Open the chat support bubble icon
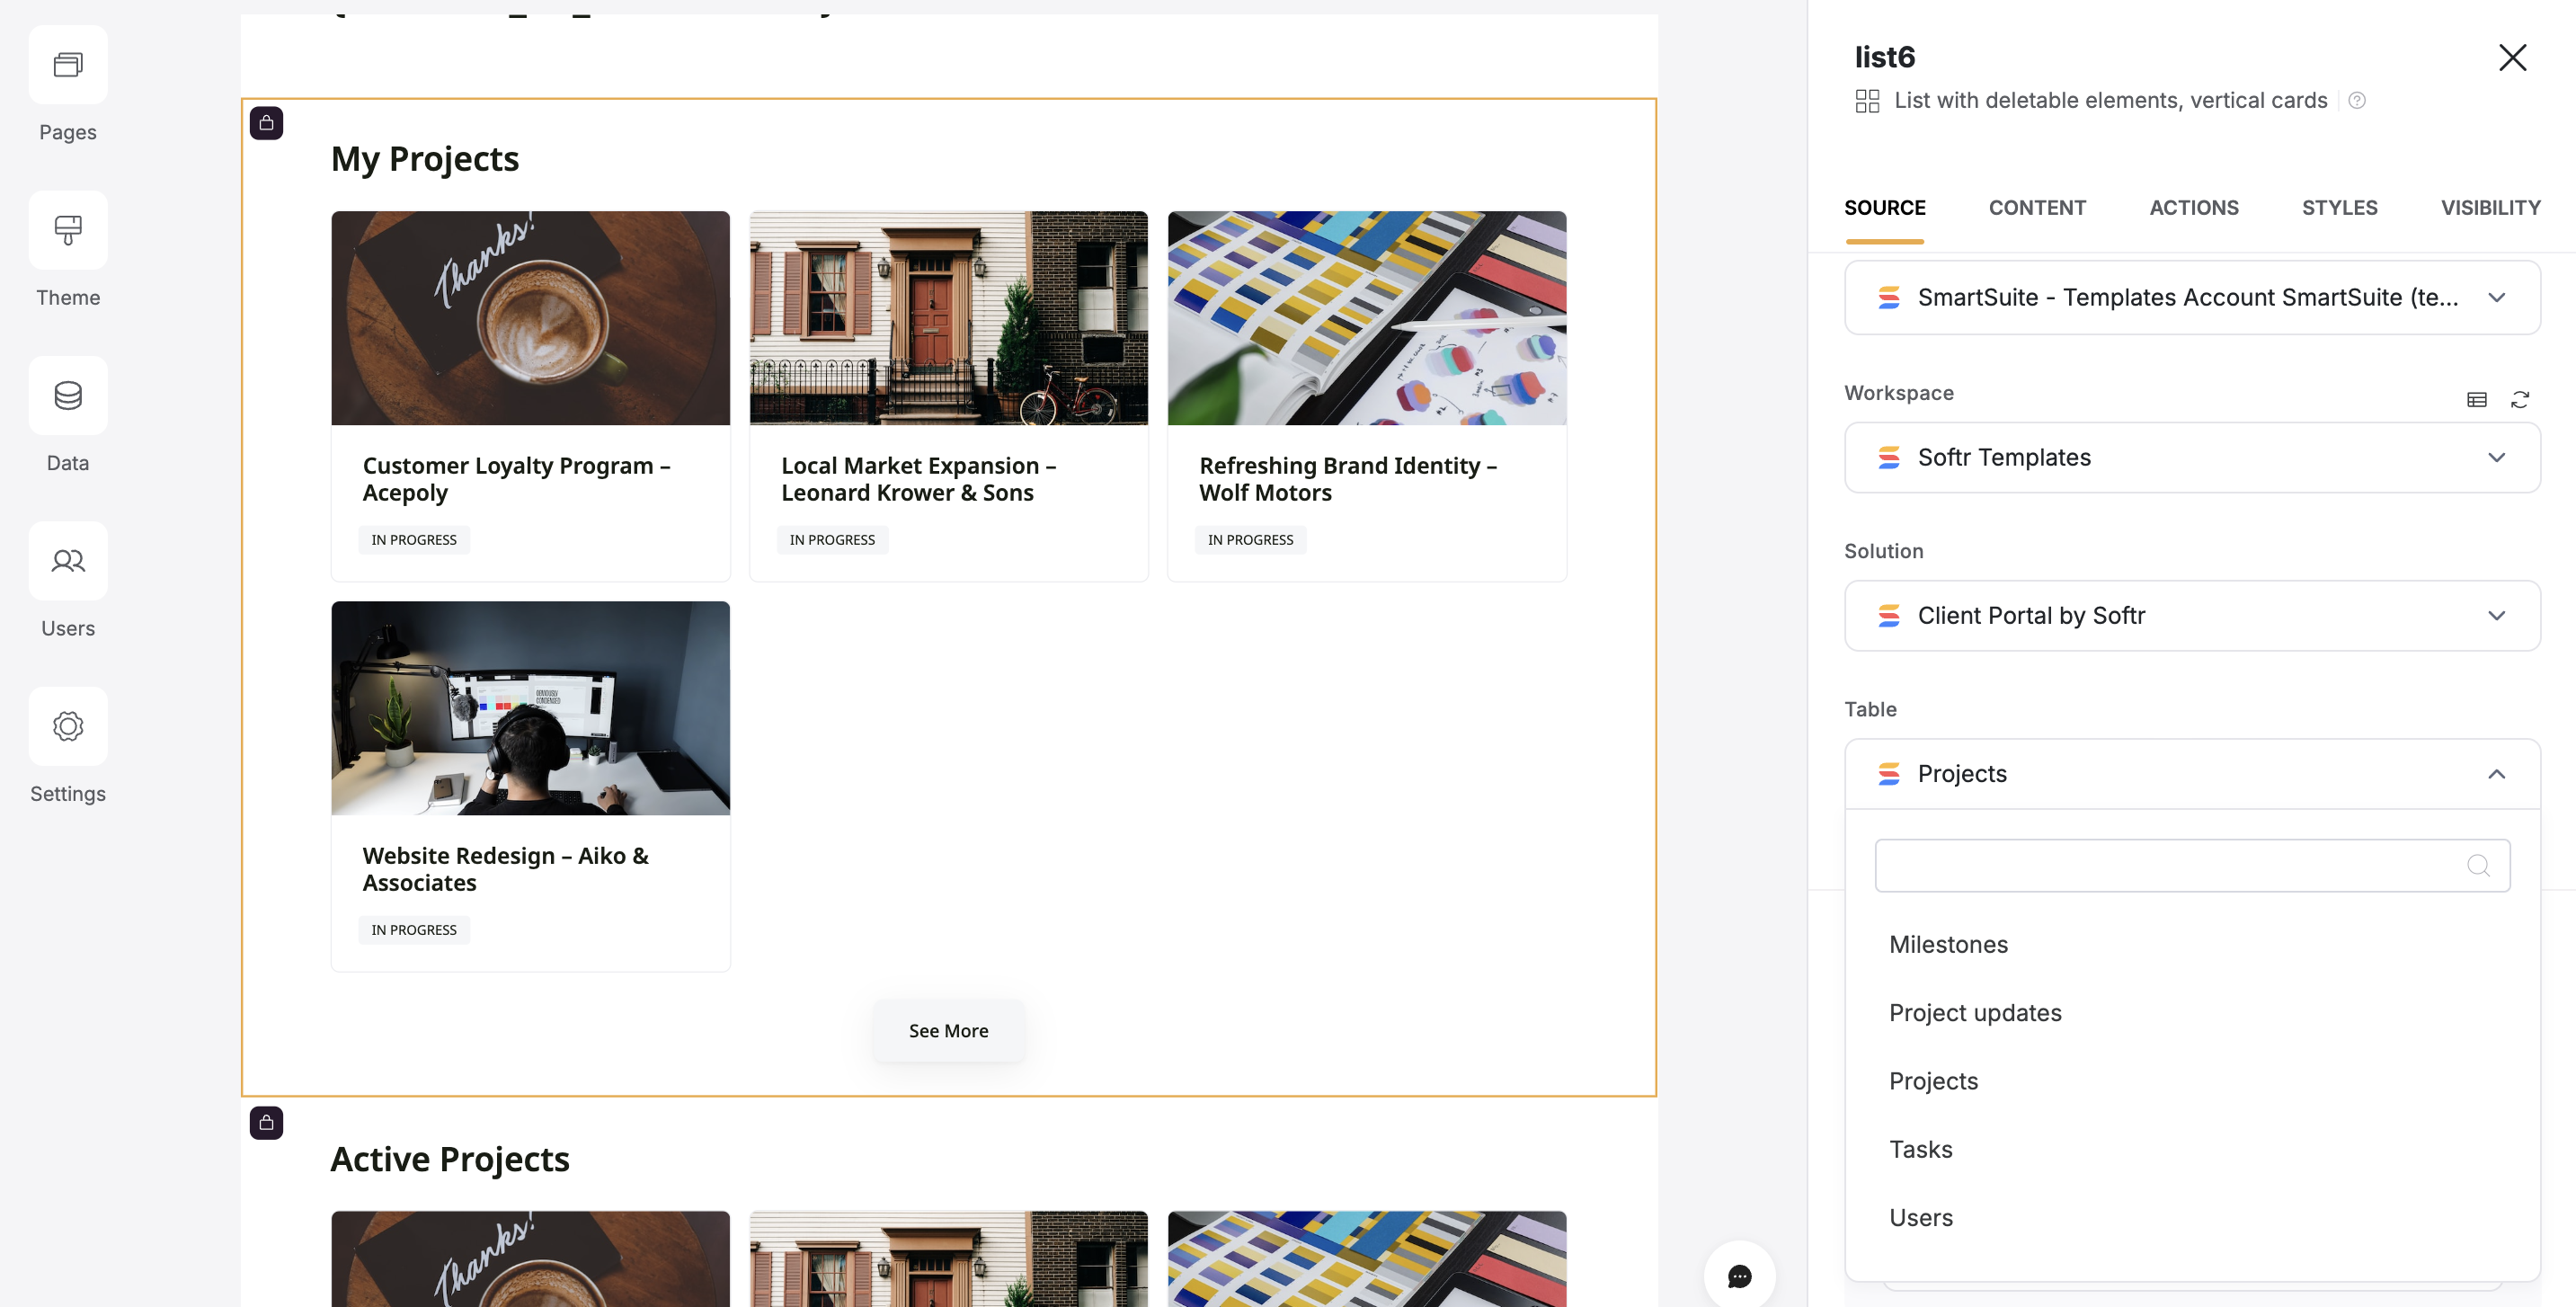The image size is (2576, 1307). (1739, 1276)
